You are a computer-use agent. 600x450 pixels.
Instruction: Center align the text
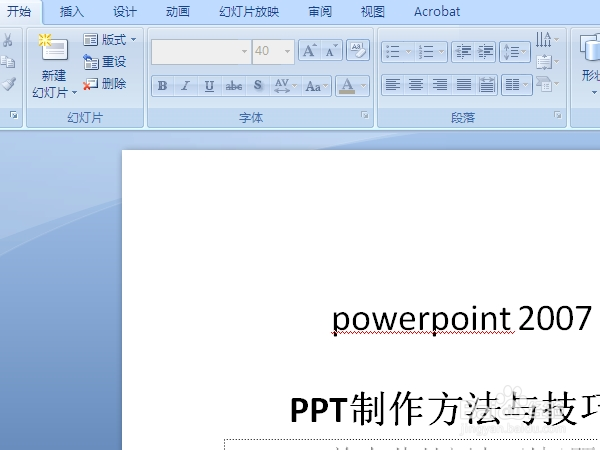tap(416, 85)
